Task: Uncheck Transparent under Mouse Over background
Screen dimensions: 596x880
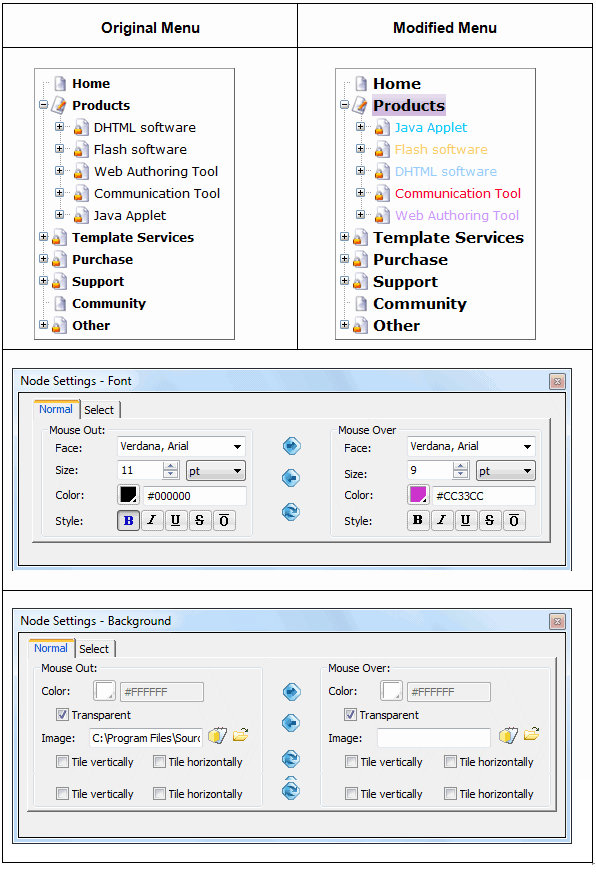Action: [350, 714]
